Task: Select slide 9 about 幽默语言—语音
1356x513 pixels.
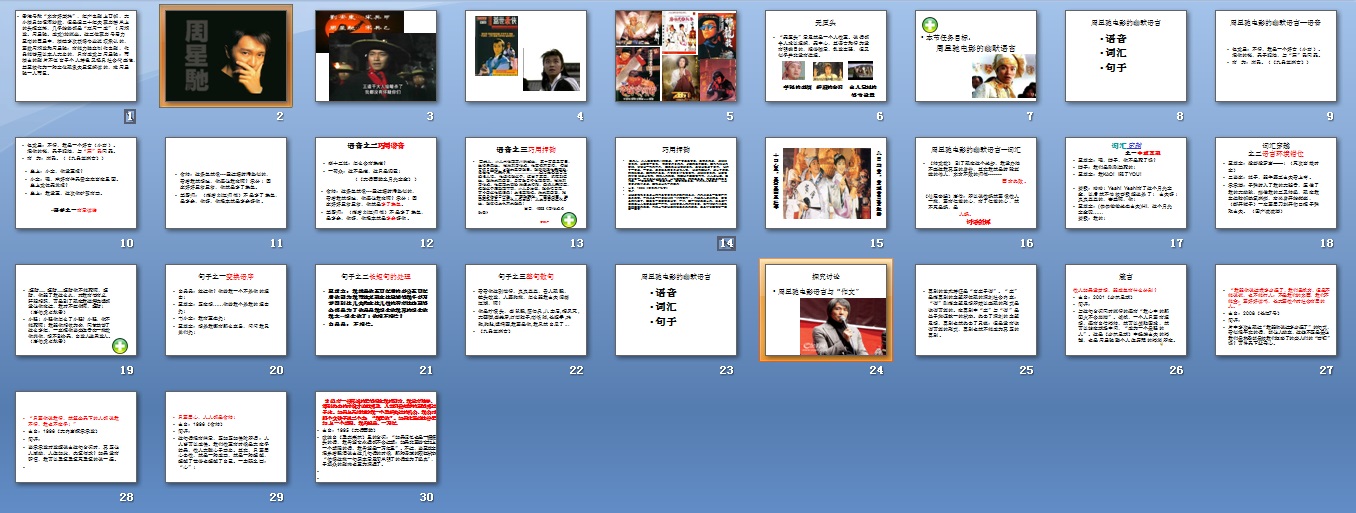Action: point(1277,55)
